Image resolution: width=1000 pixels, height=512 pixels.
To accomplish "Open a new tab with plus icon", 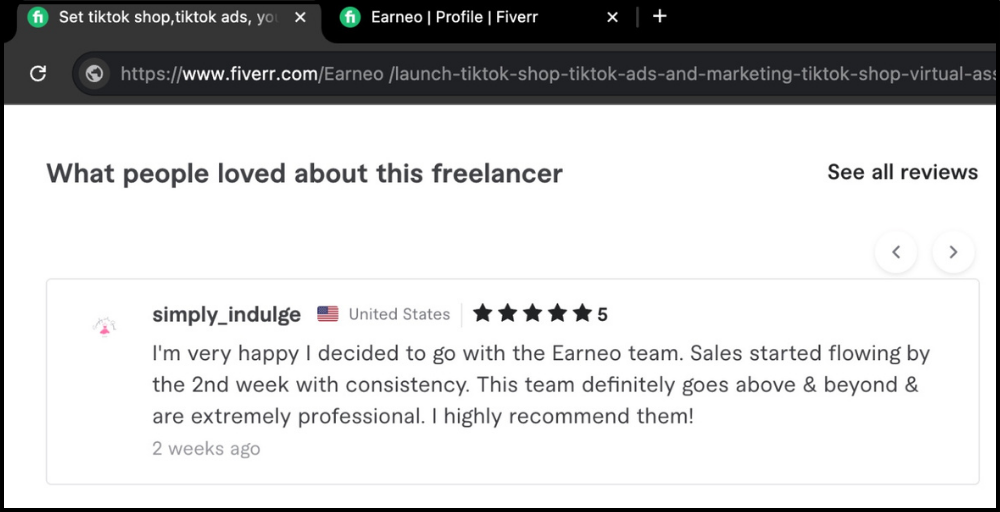I will [x=659, y=17].
